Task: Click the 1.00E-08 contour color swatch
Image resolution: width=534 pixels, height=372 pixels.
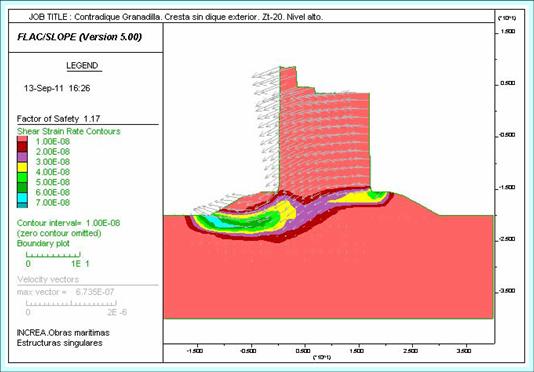Action: point(22,139)
